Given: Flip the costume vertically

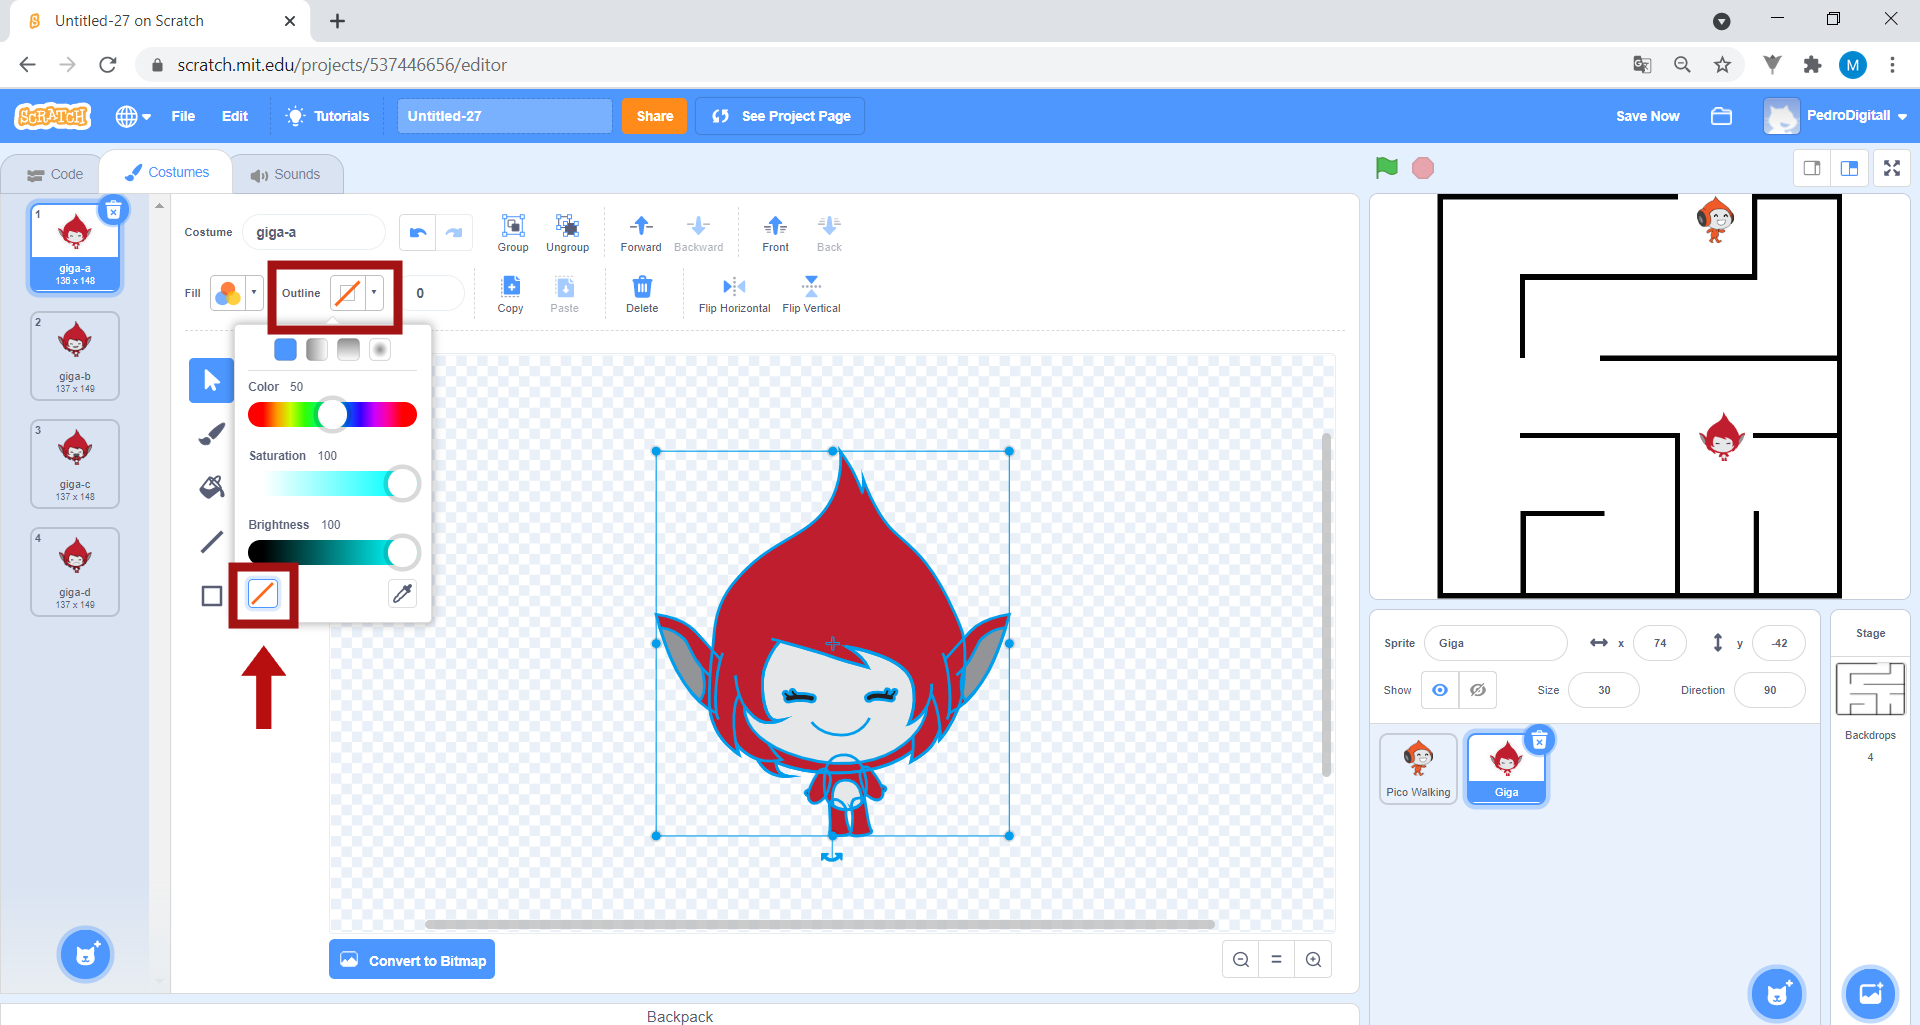Looking at the screenshot, I should 811,294.
